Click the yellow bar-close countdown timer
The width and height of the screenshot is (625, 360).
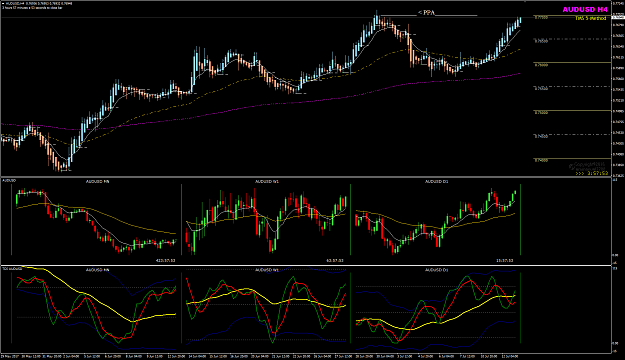(592, 173)
